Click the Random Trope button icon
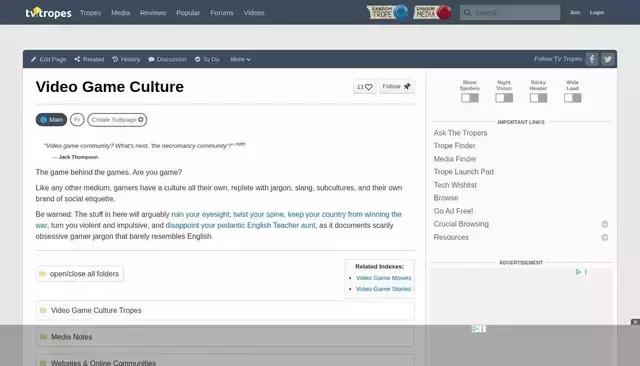Image resolution: width=640 pixels, height=366 pixels. 387,12
